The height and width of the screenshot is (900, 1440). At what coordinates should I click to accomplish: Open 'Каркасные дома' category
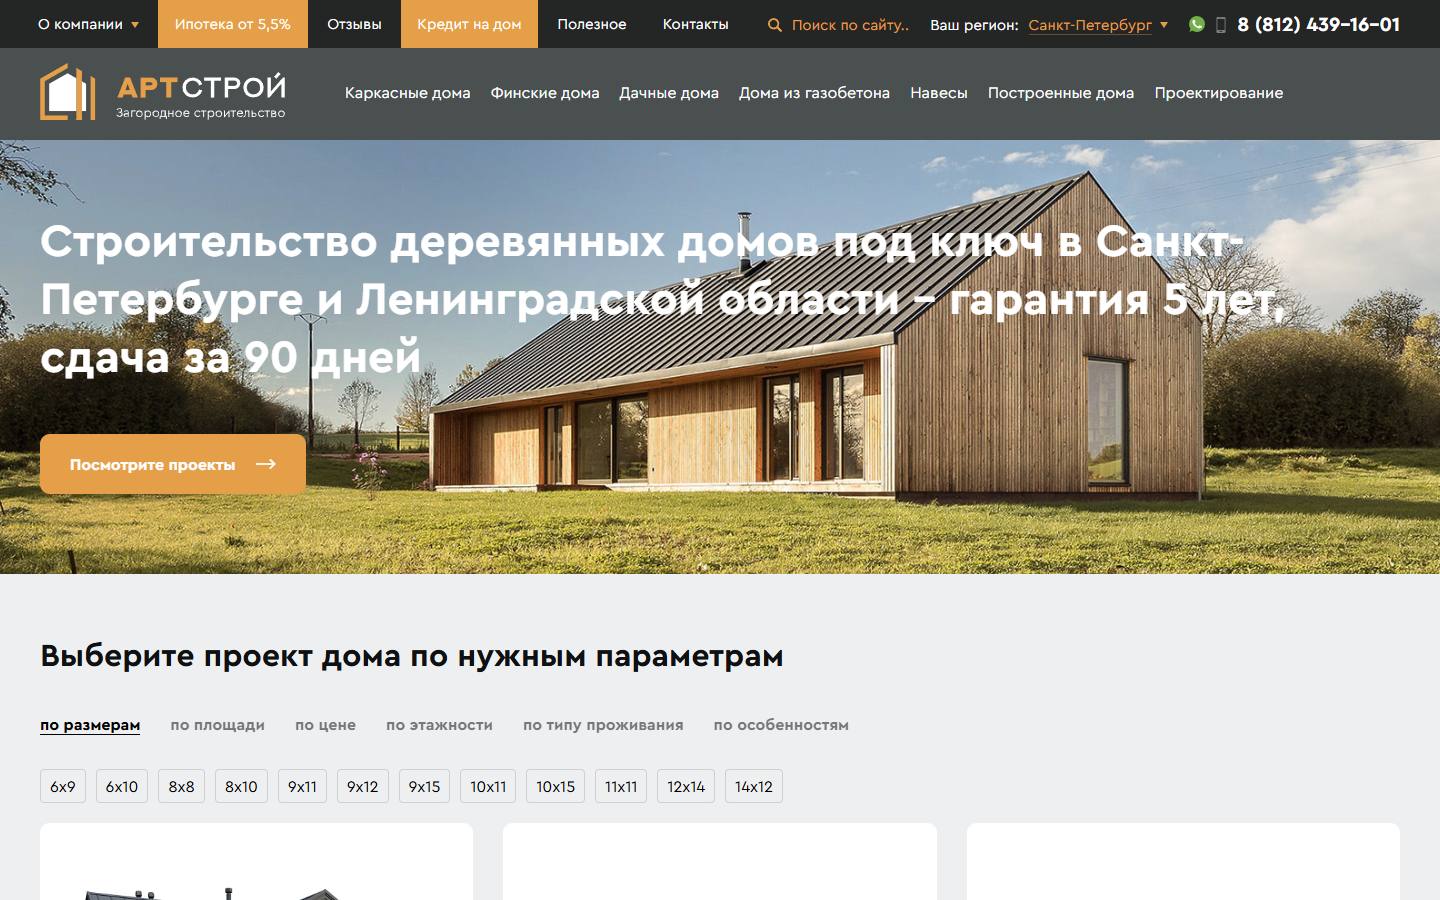pos(407,93)
